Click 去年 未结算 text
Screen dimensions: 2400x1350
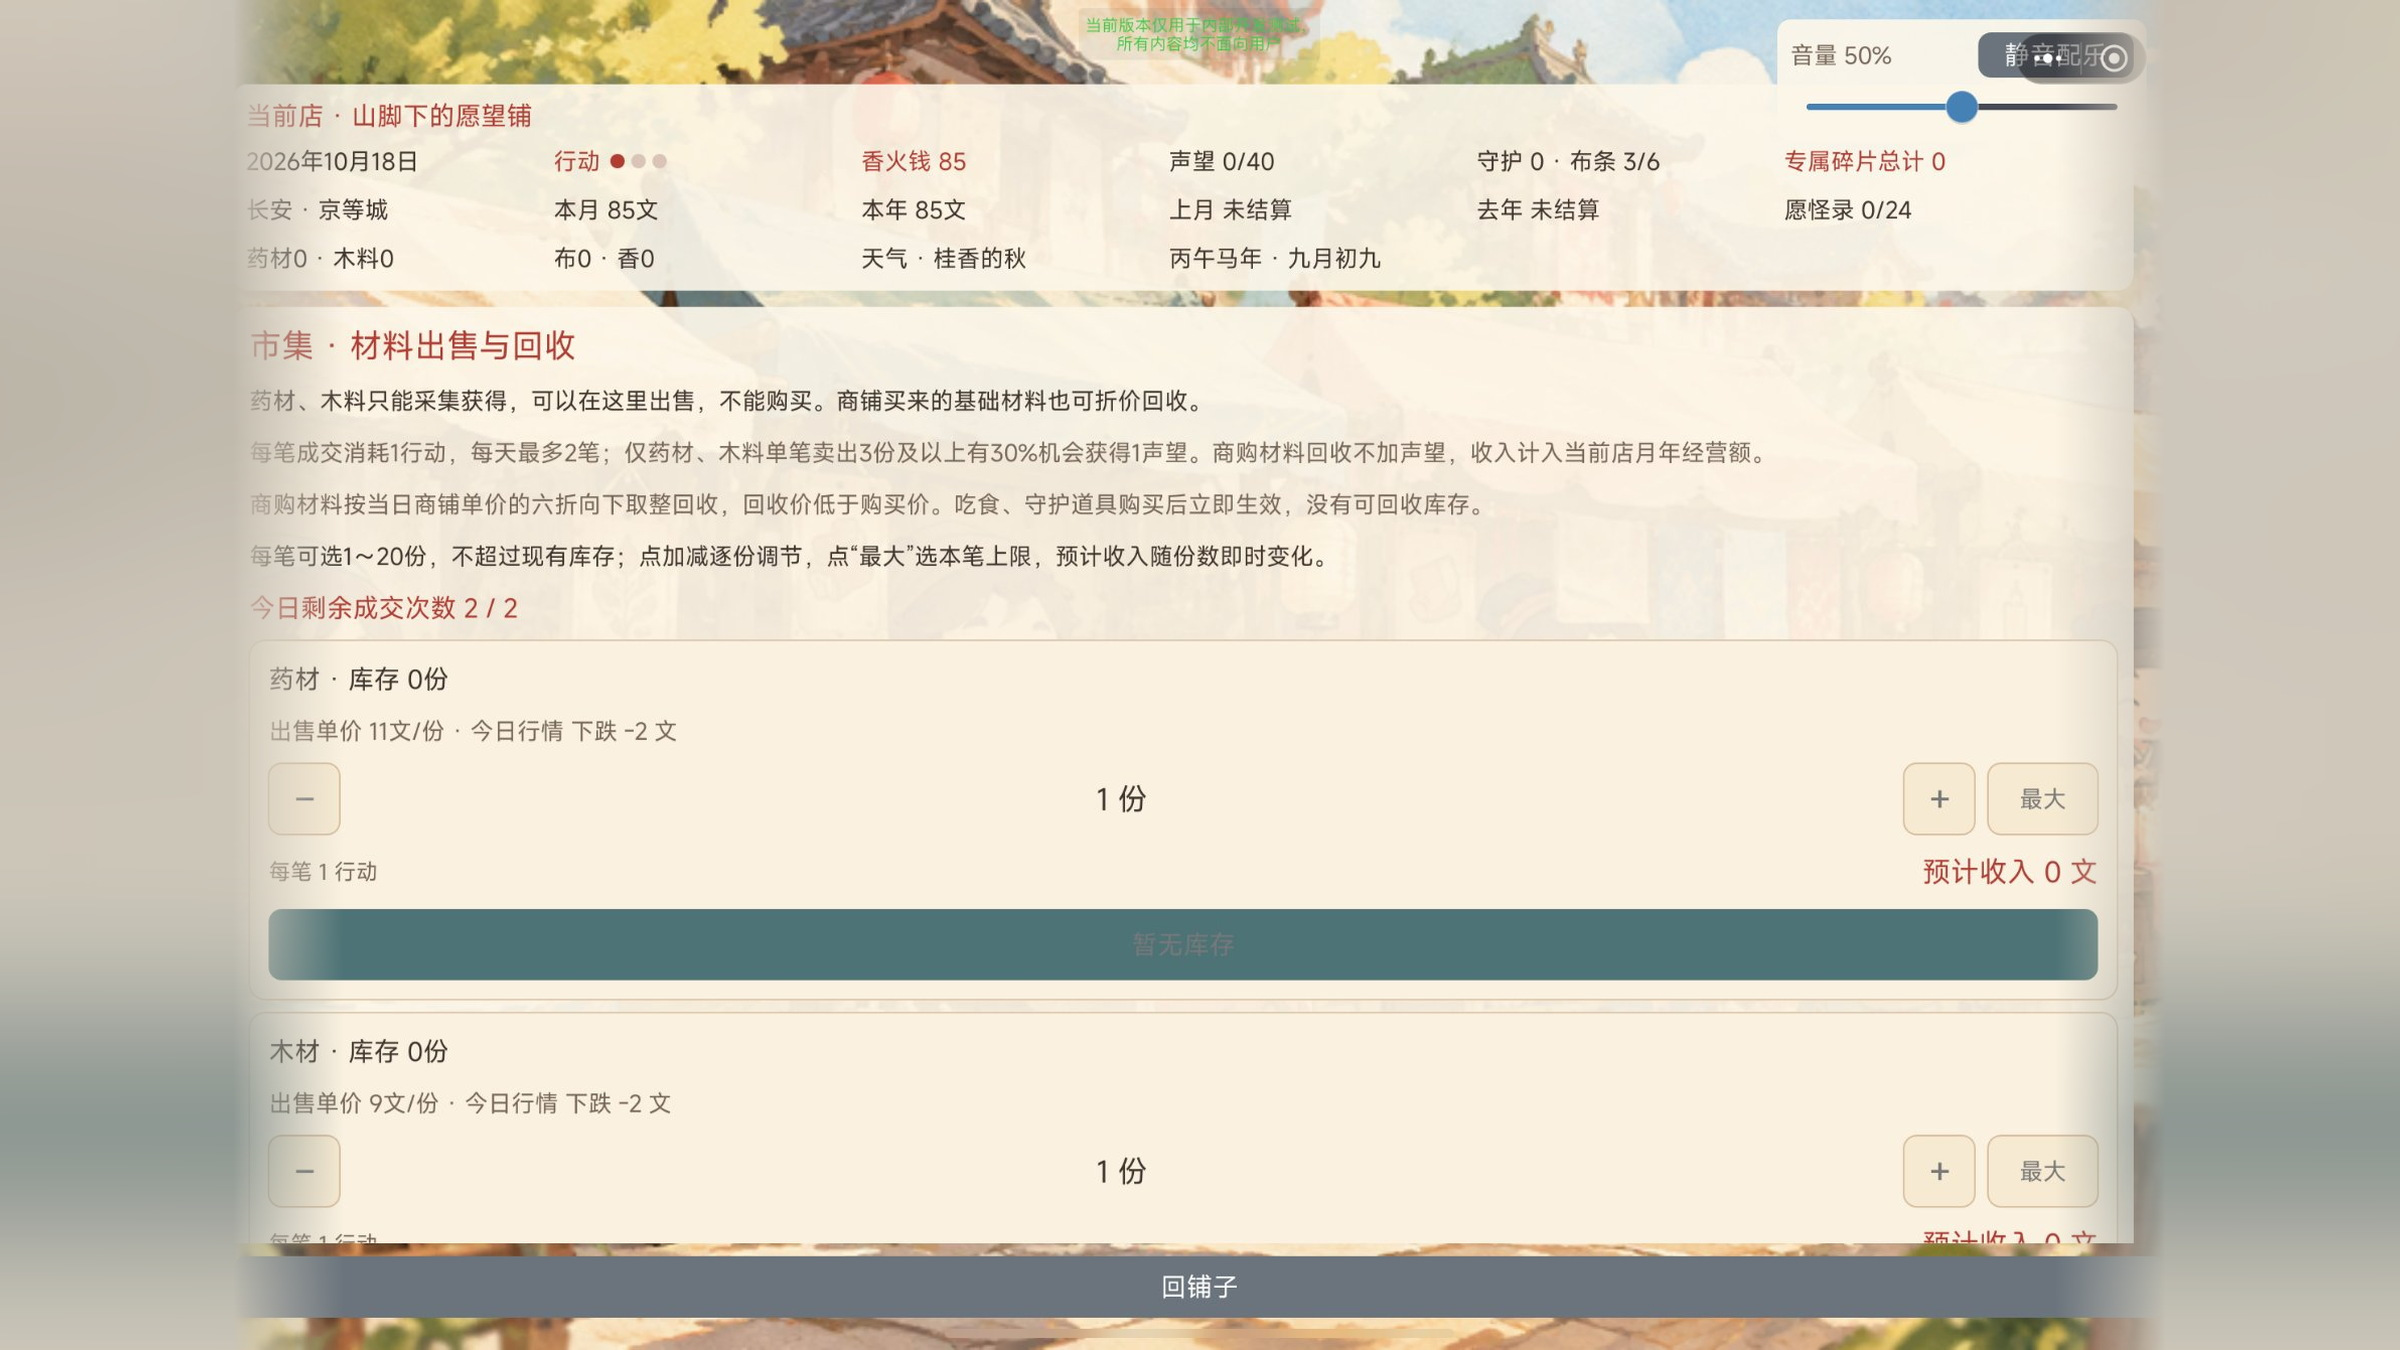pos(1538,210)
